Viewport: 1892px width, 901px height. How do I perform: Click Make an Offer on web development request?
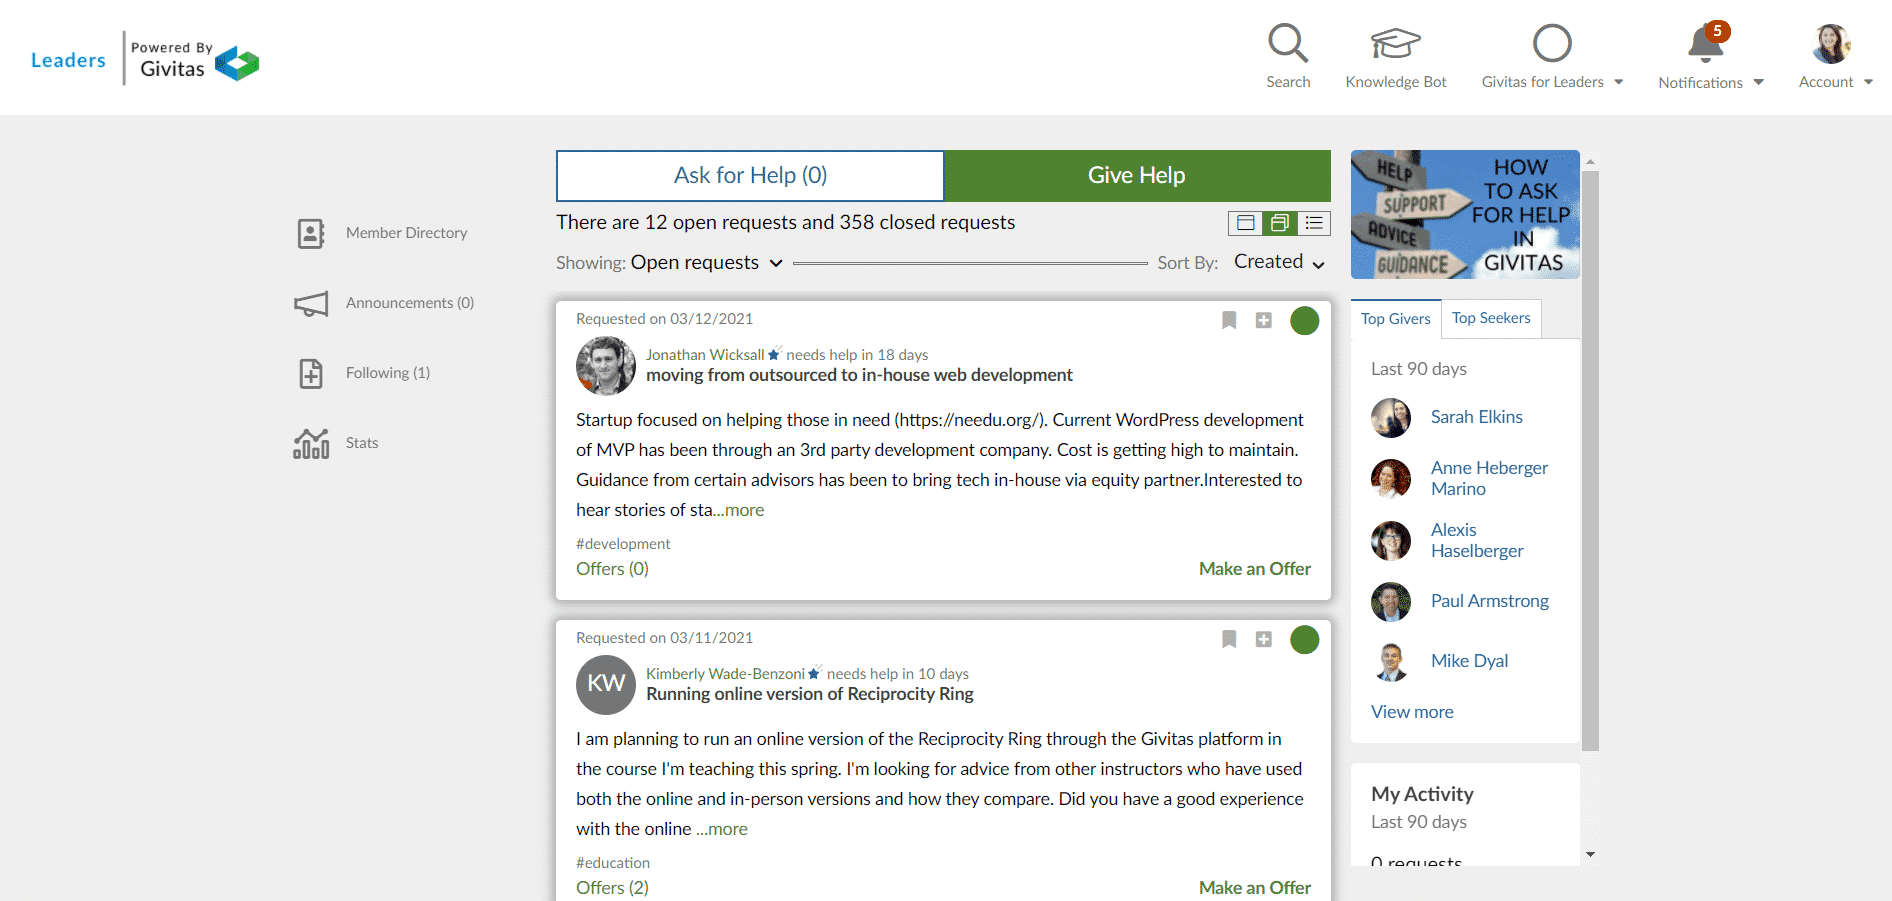click(x=1255, y=569)
